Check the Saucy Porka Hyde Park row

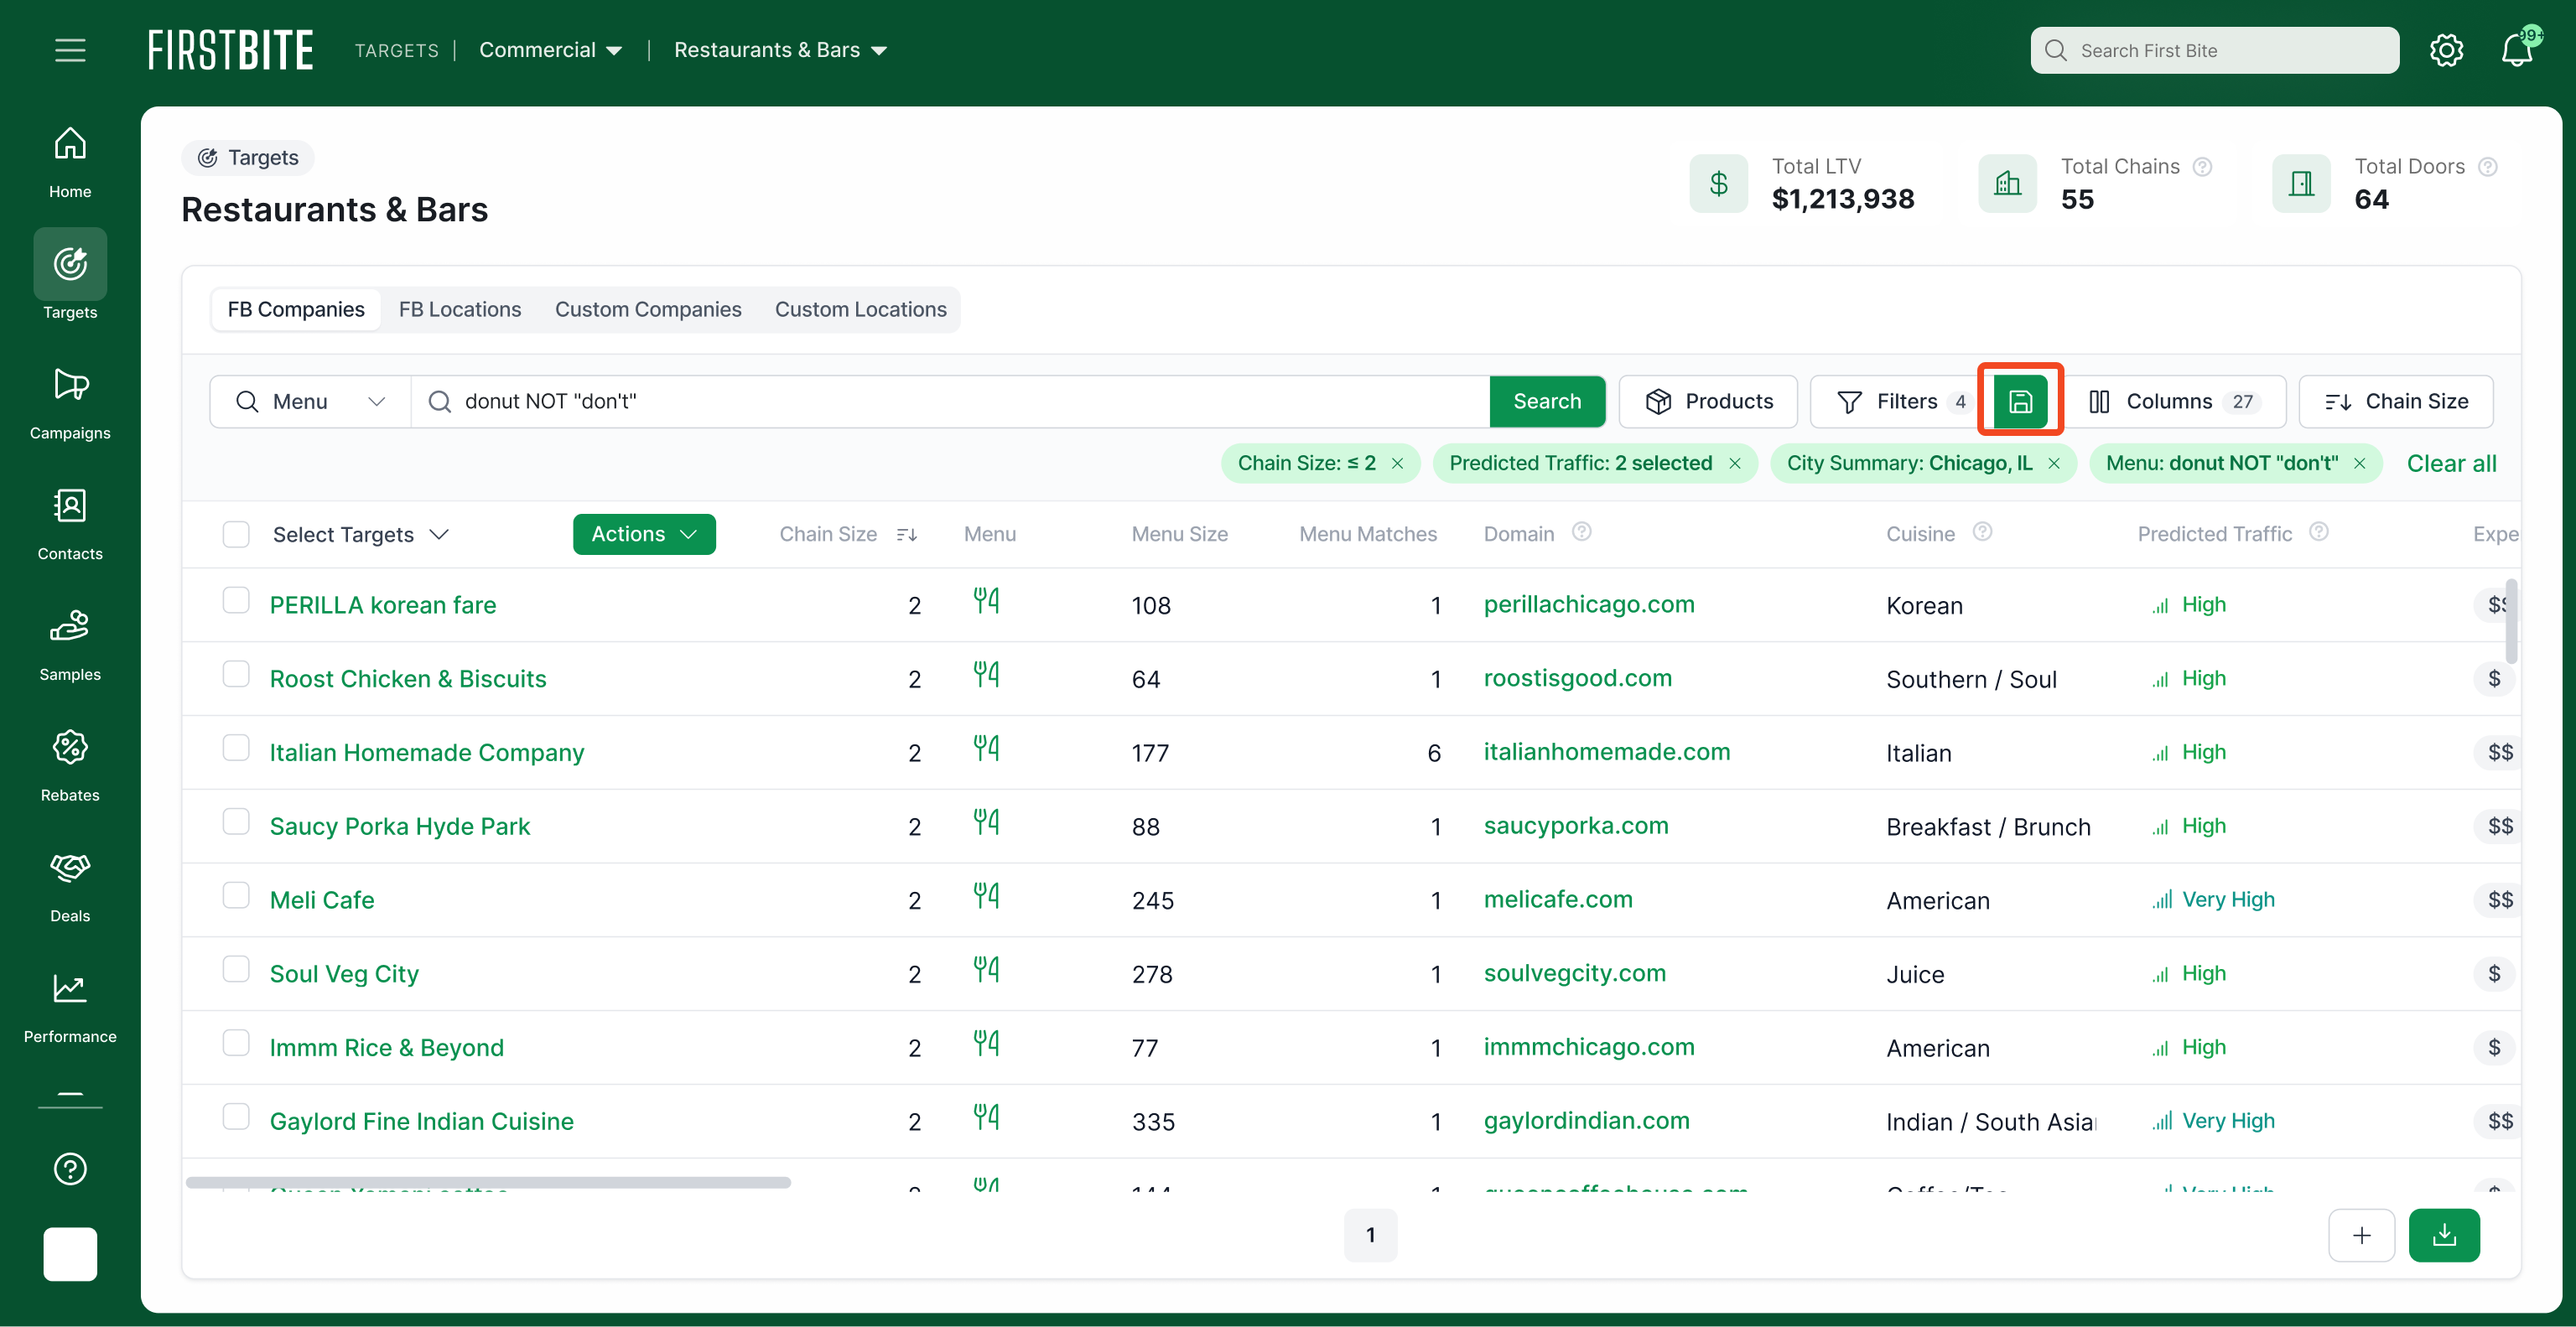click(236, 821)
